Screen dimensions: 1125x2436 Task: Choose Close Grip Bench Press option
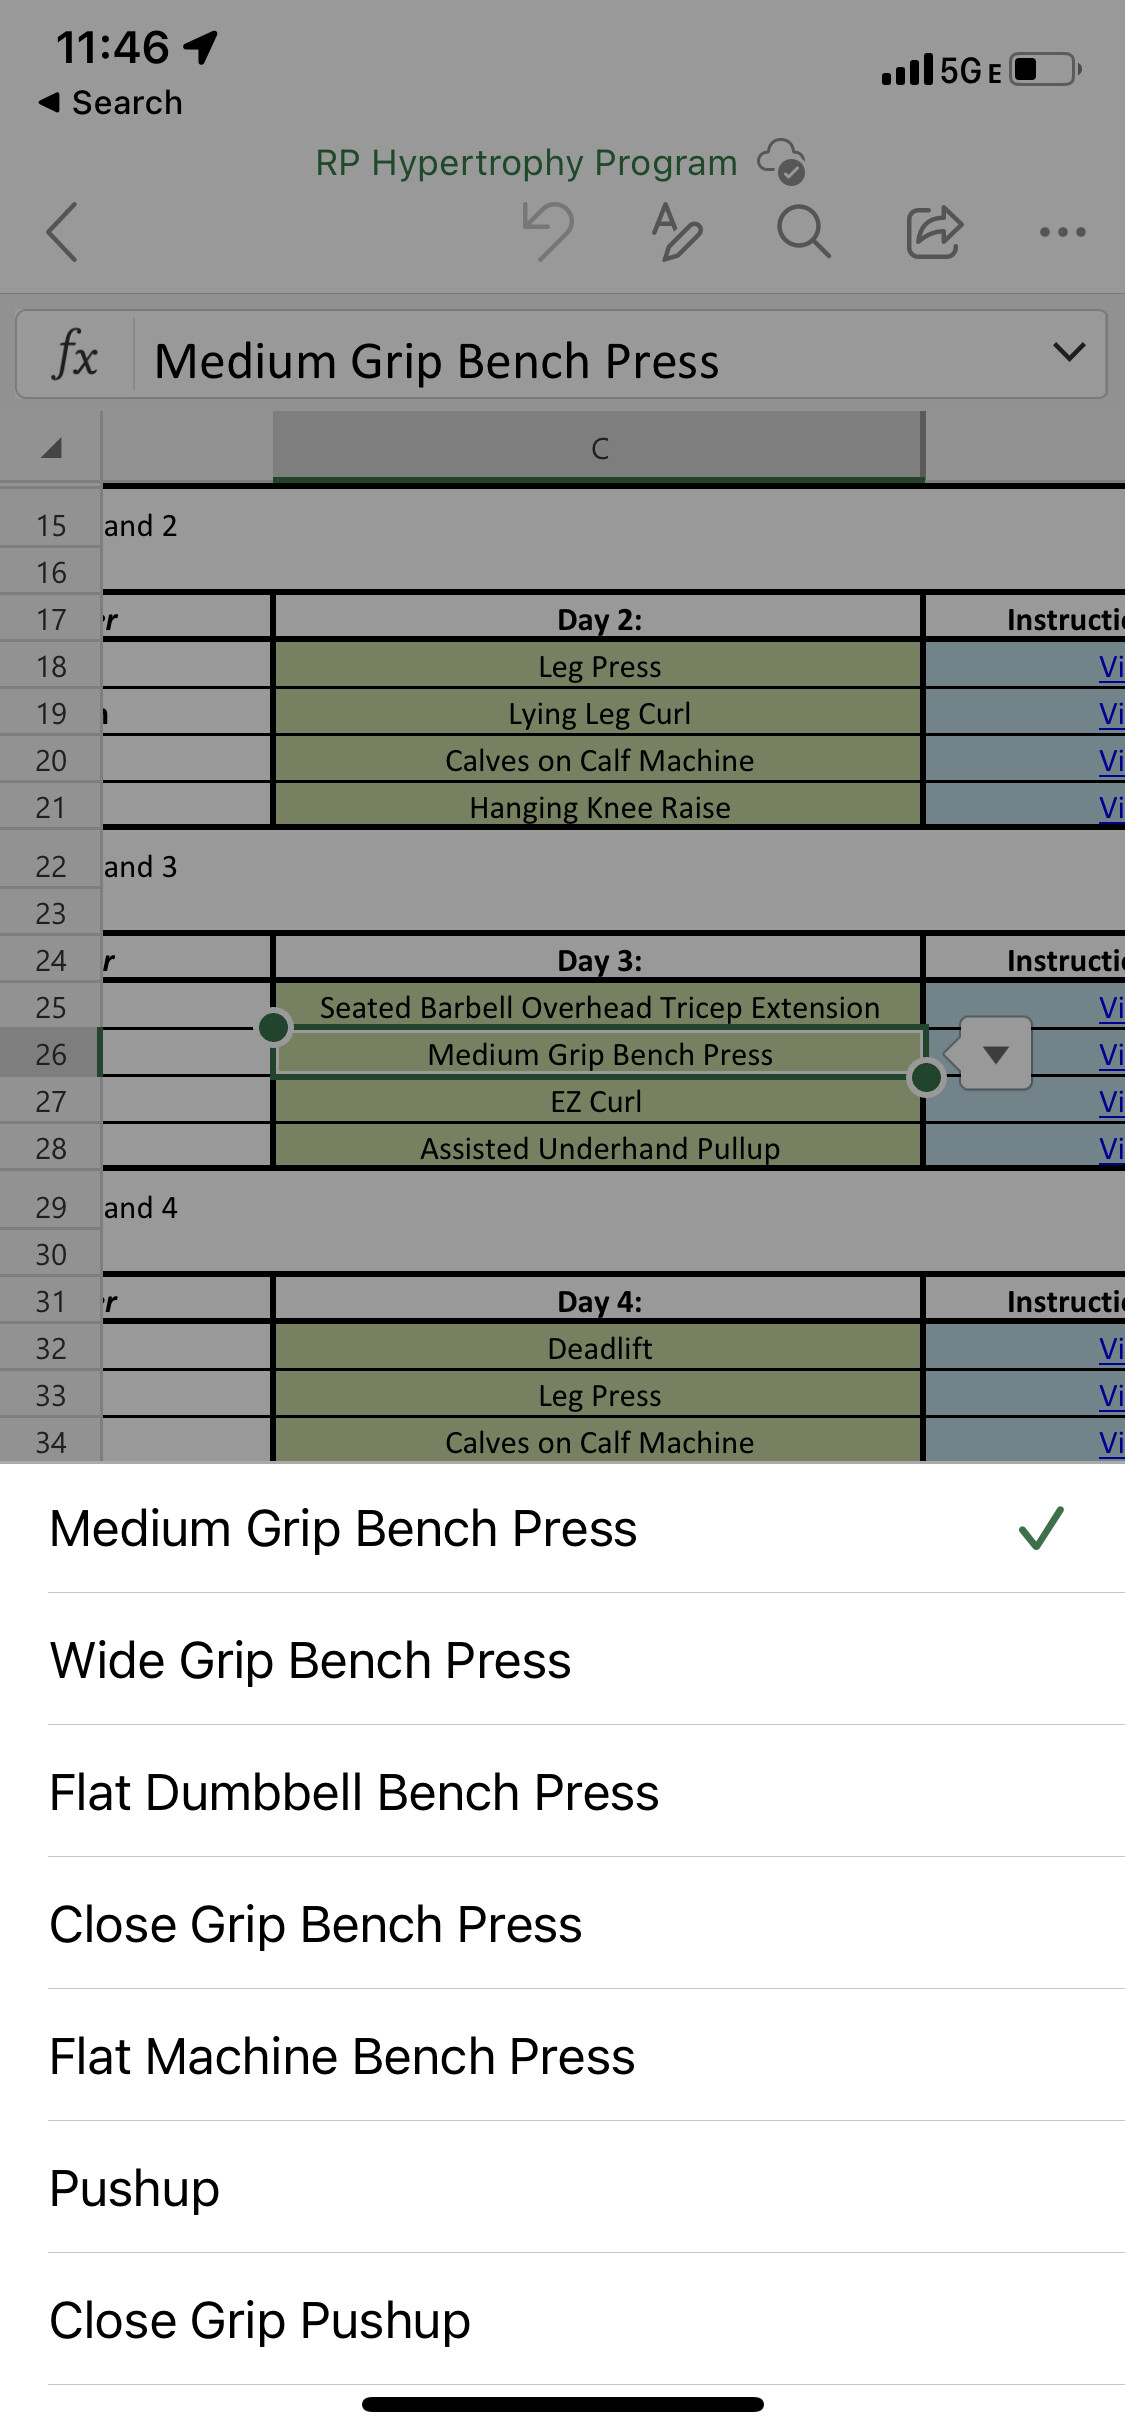[x=316, y=1924]
